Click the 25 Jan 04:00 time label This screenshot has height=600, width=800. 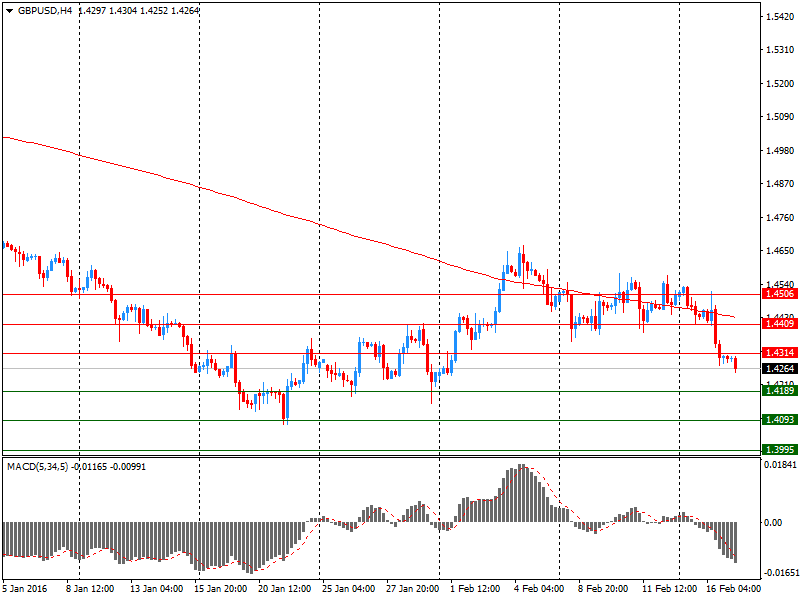(x=348, y=588)
